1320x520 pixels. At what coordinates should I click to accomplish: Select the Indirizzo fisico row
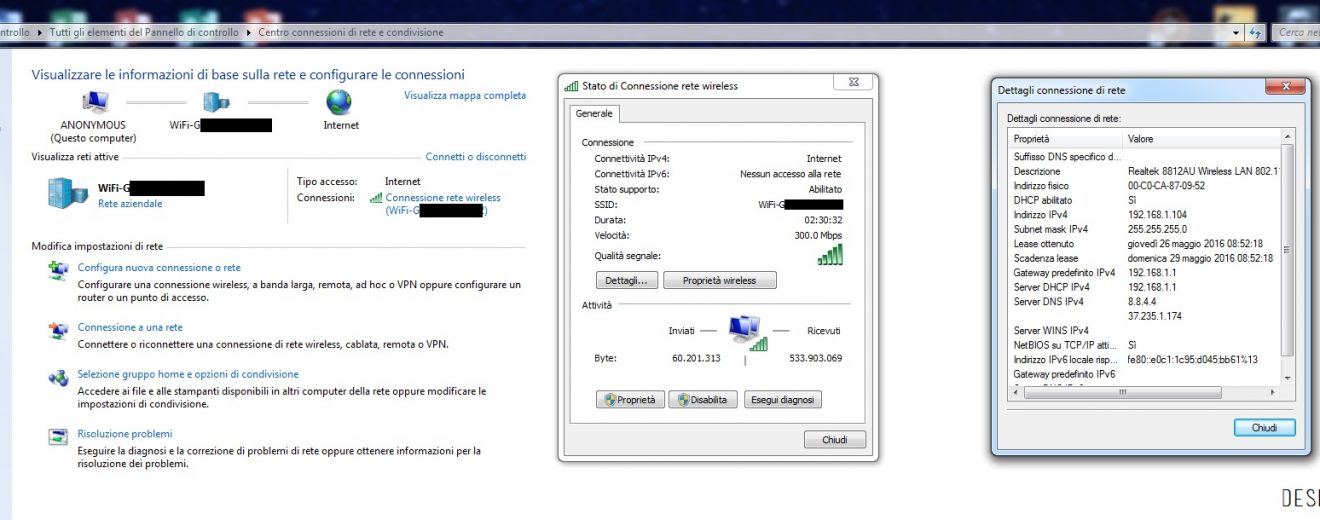(1144, 185)
